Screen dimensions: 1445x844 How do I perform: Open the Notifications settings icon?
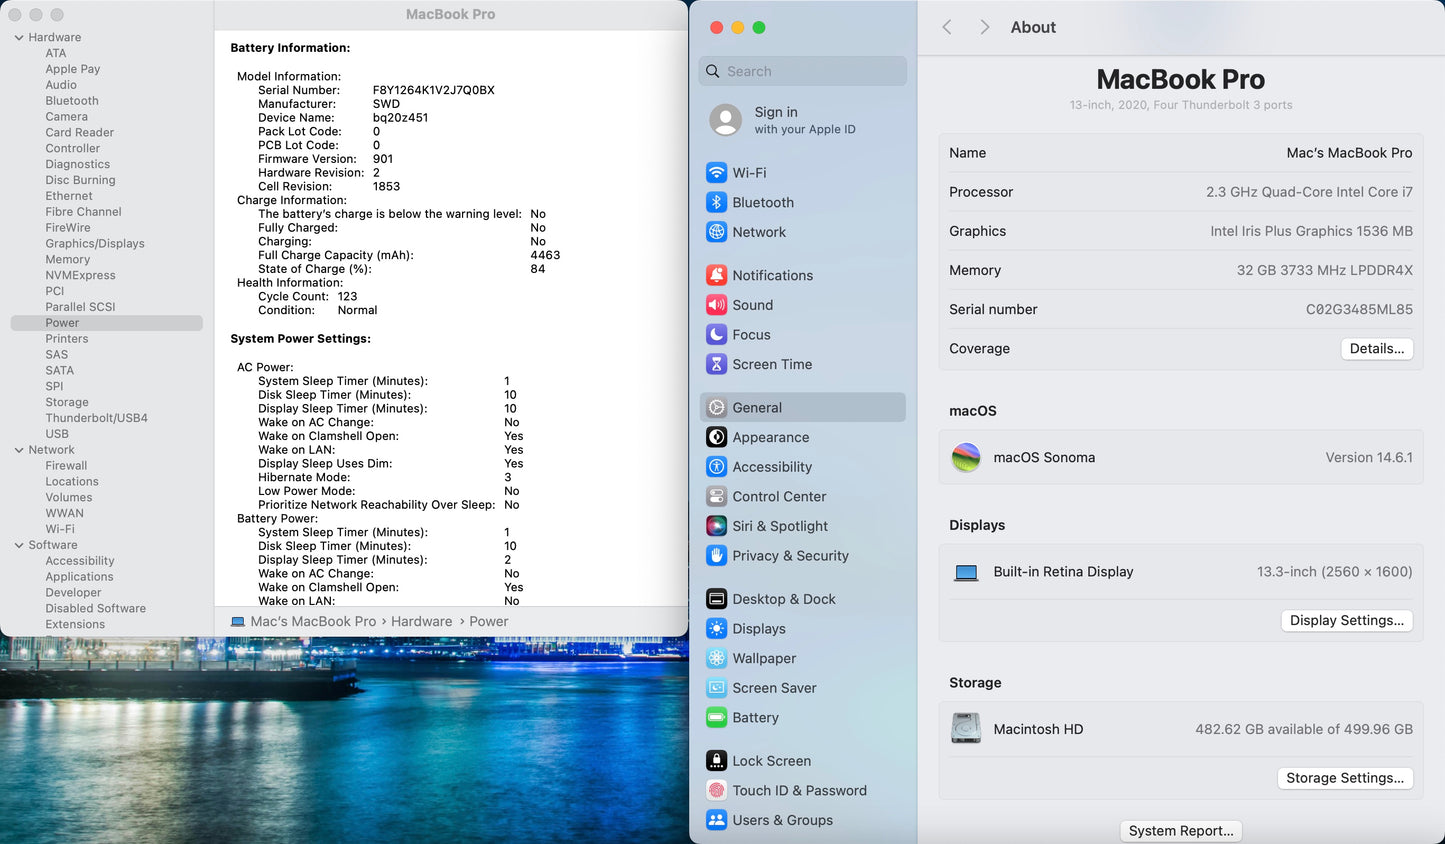click(x=716, y=275)
